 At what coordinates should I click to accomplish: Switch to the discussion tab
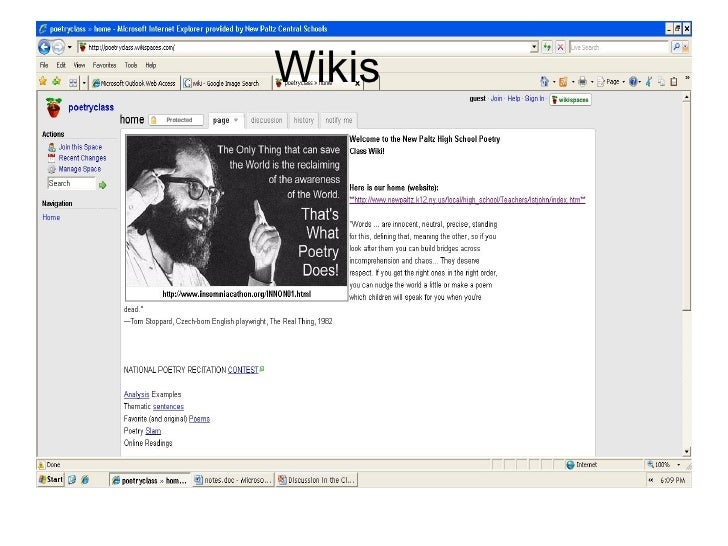[266, 120]
